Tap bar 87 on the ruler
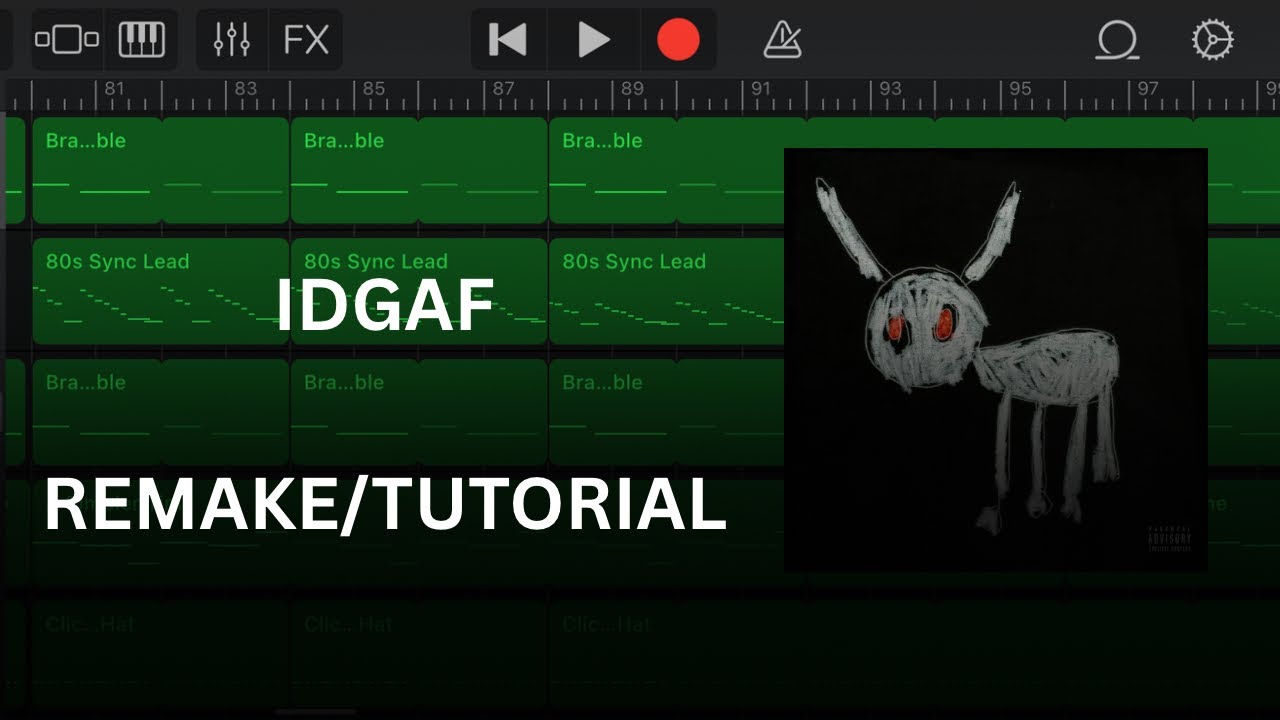The width and height of the screenshot is (1280, 720). point(503,89)
